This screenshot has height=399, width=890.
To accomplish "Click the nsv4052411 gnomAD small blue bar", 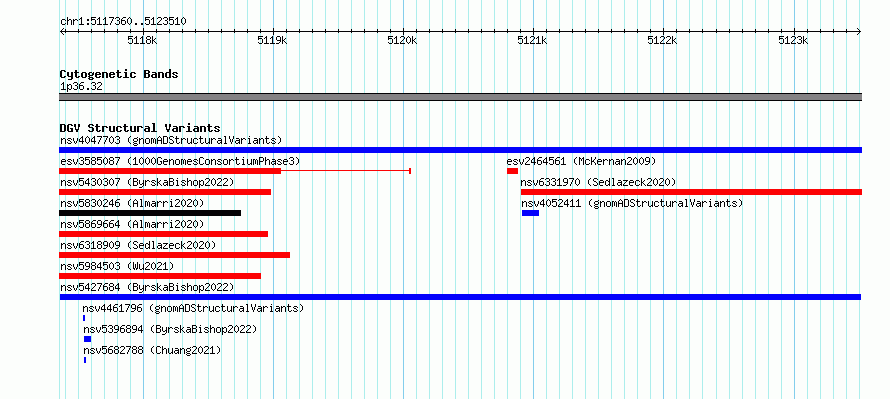I will click(530, 213).
